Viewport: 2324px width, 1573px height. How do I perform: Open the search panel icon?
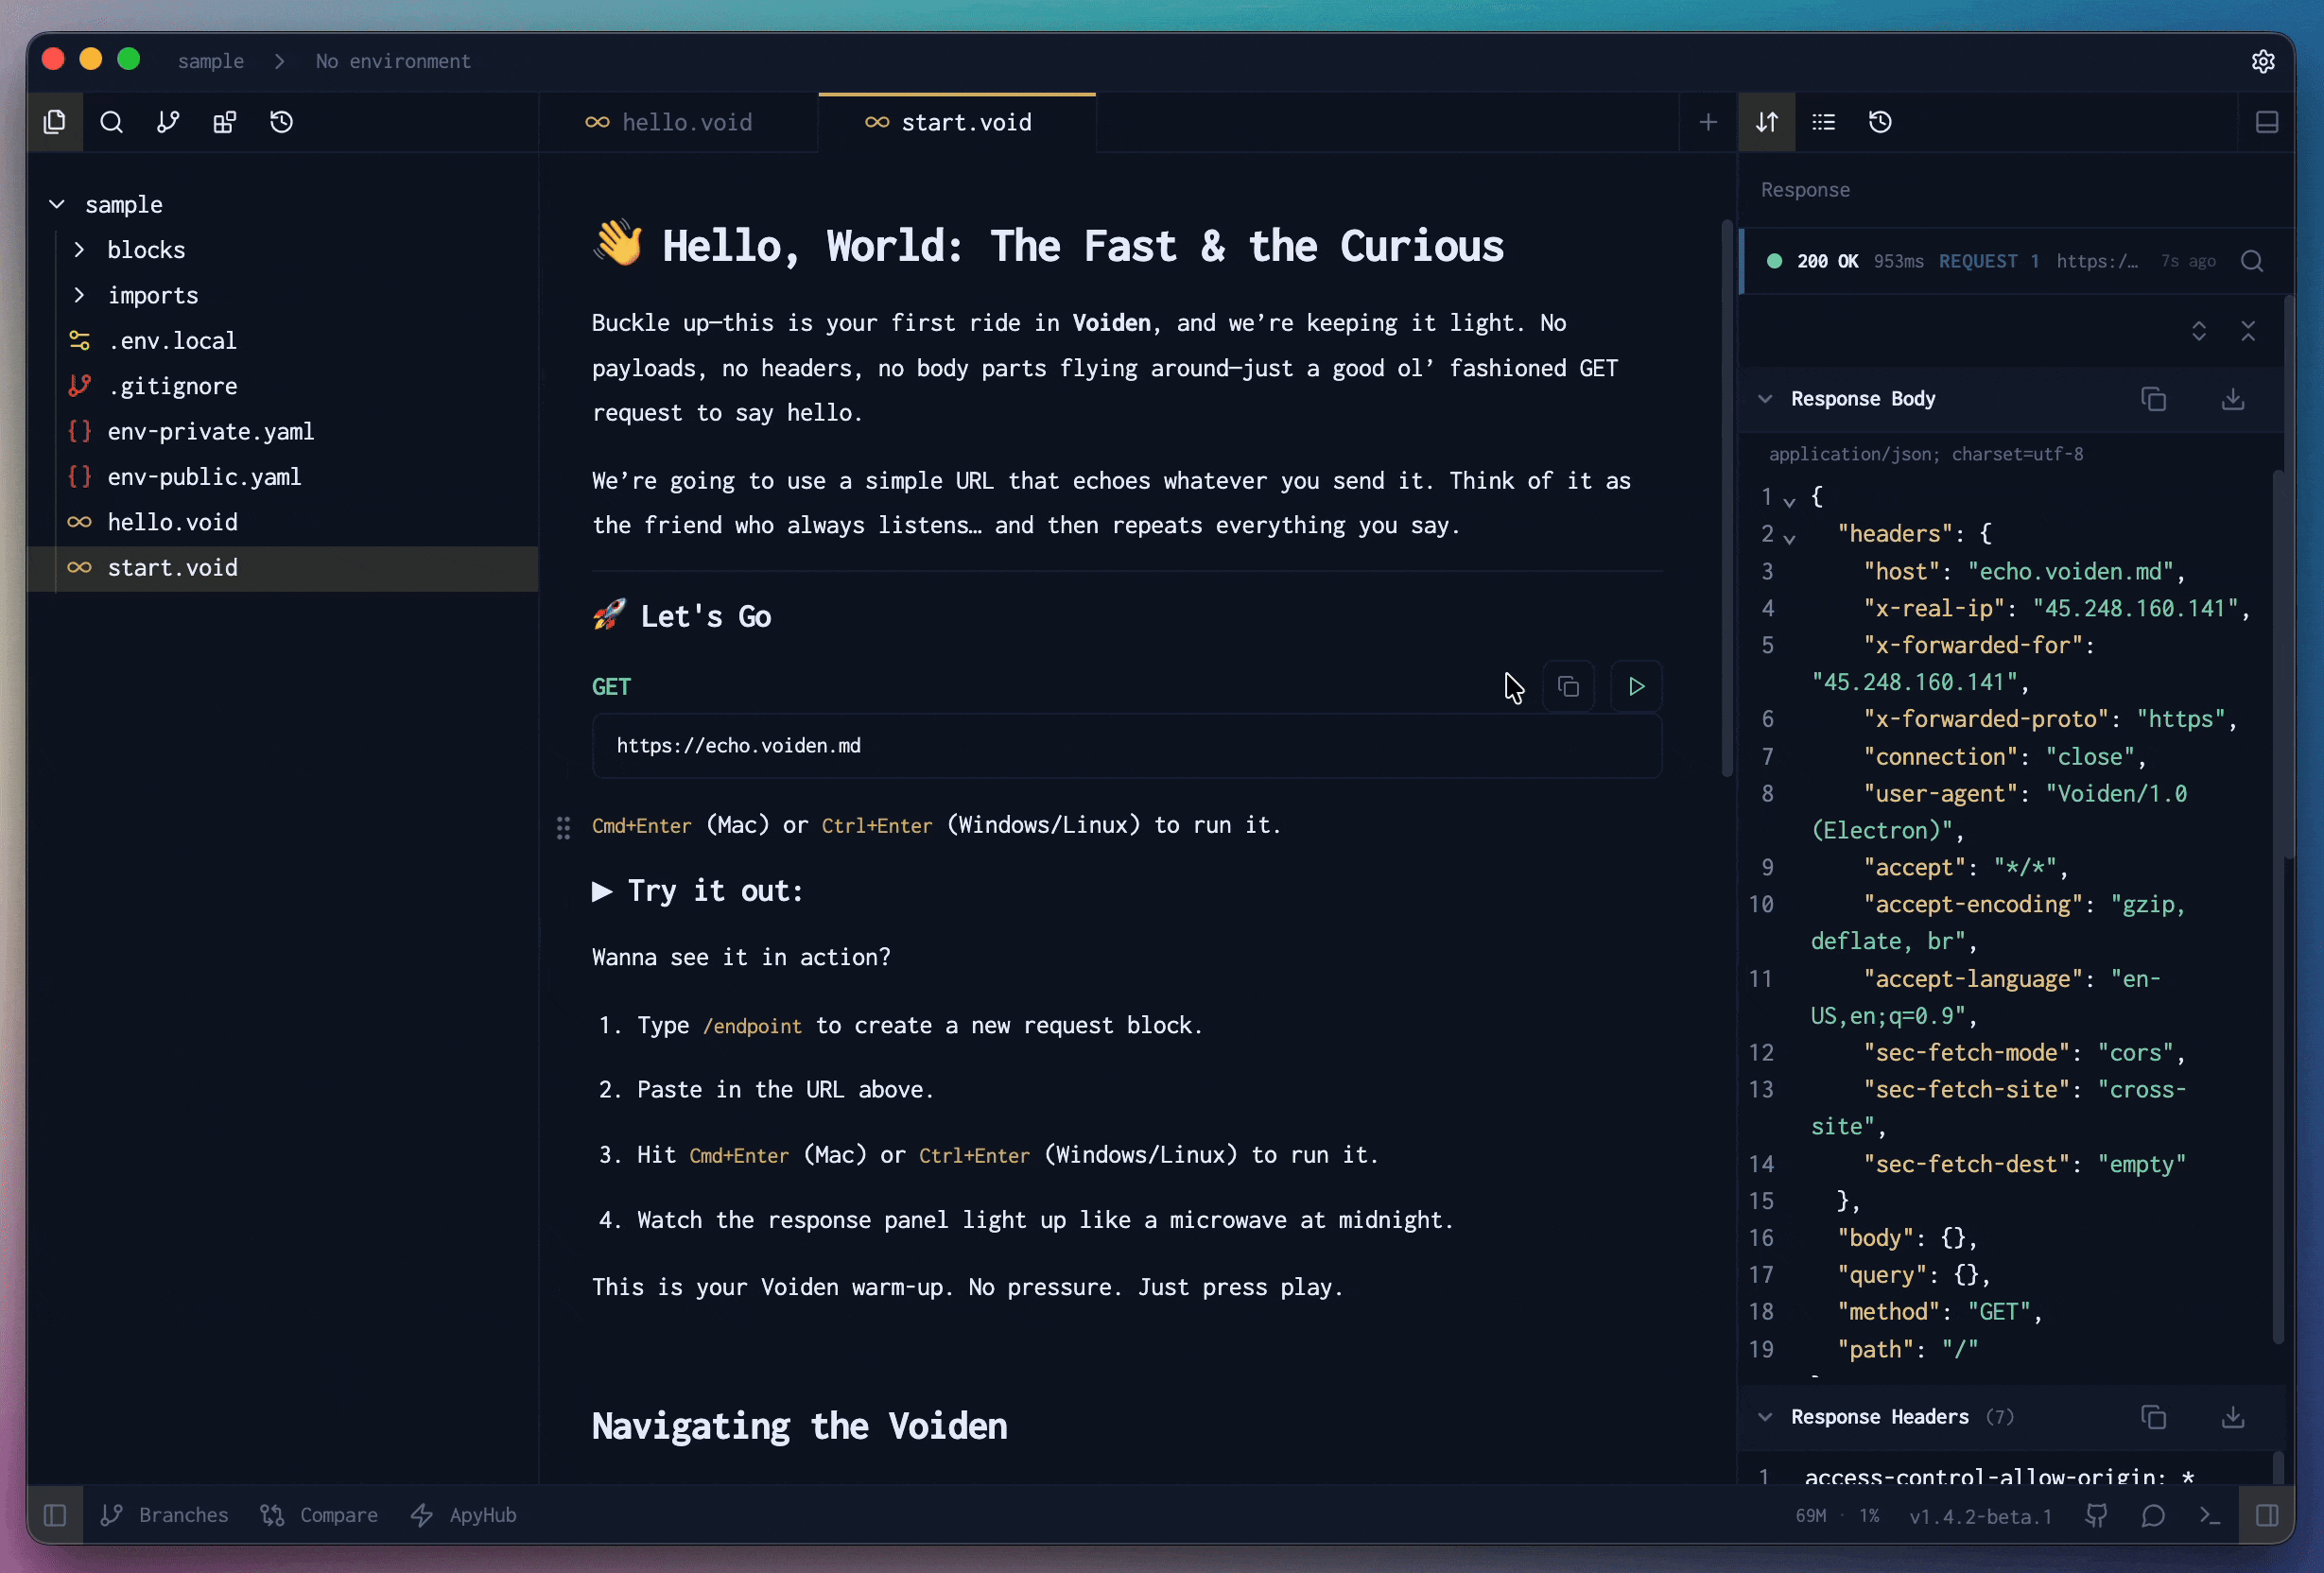point(112,122)
